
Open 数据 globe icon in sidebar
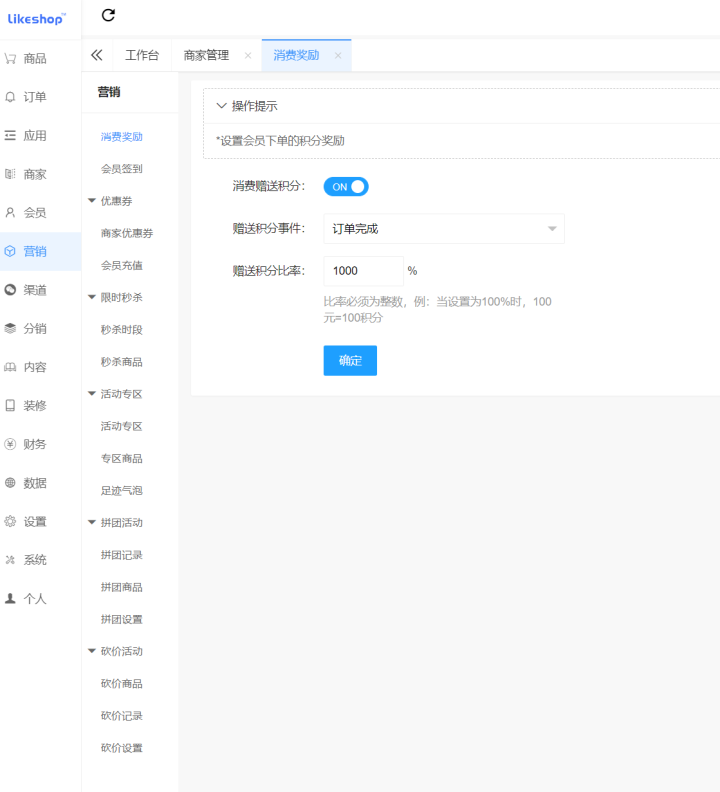click(x=10, y=482)
